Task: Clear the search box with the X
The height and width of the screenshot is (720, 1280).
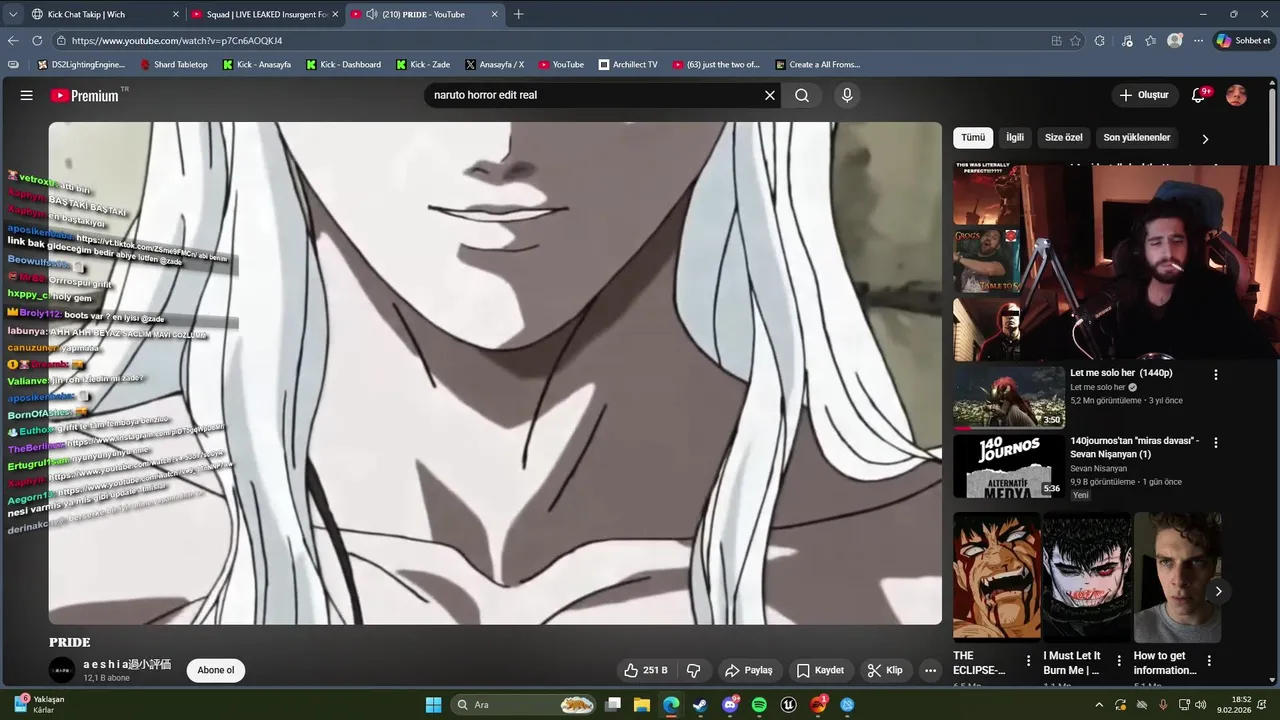Action: point(770,95)
